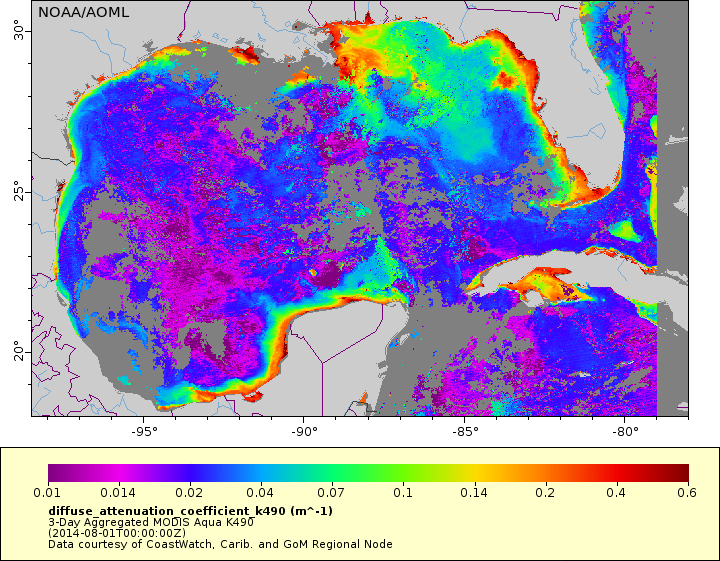Click the rainbow color scale bar
The image size is (720, 561).
pos(368,473)
